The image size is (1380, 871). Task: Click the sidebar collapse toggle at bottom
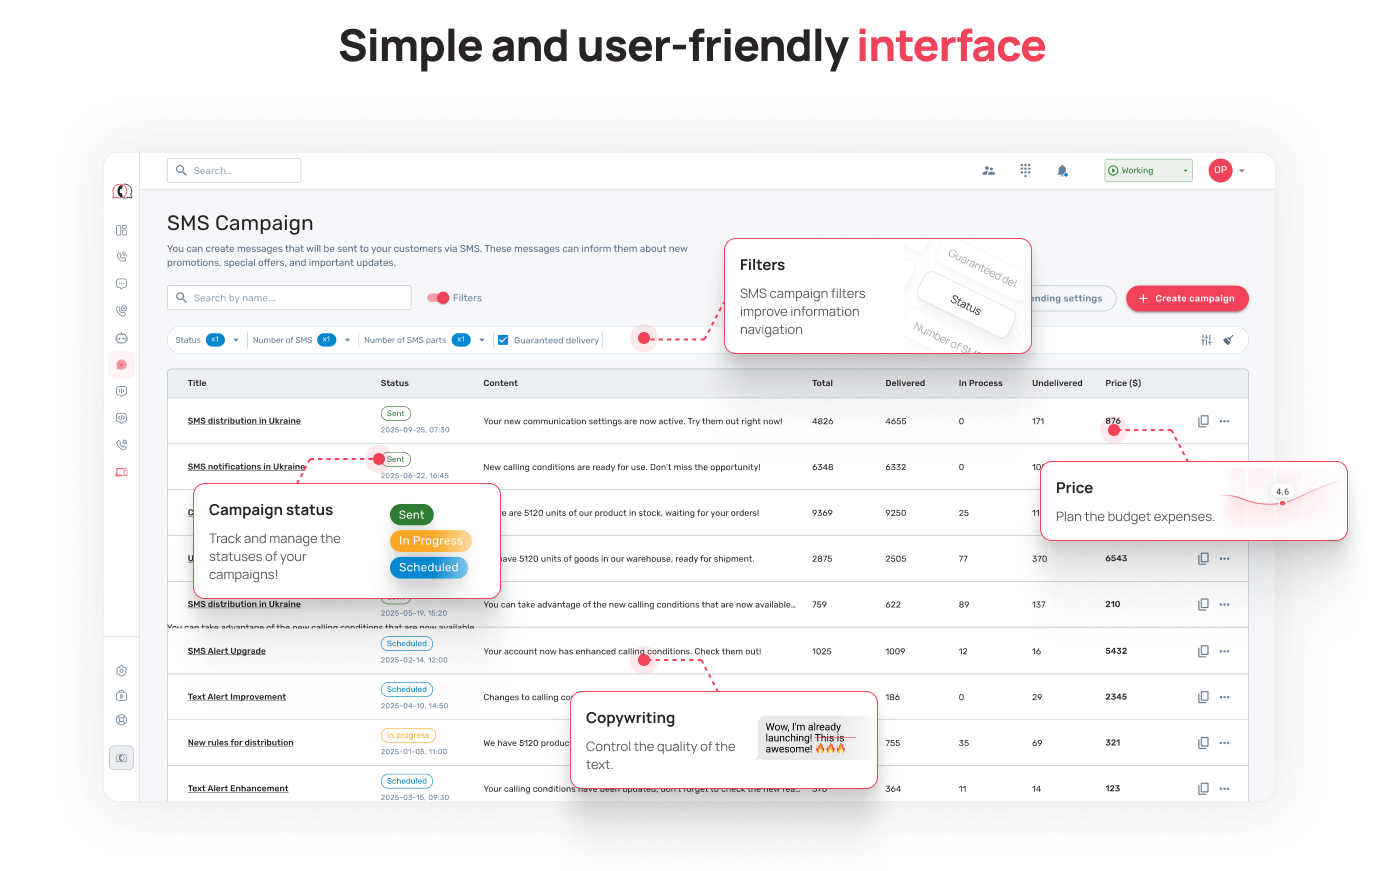[x=121, y=758]
